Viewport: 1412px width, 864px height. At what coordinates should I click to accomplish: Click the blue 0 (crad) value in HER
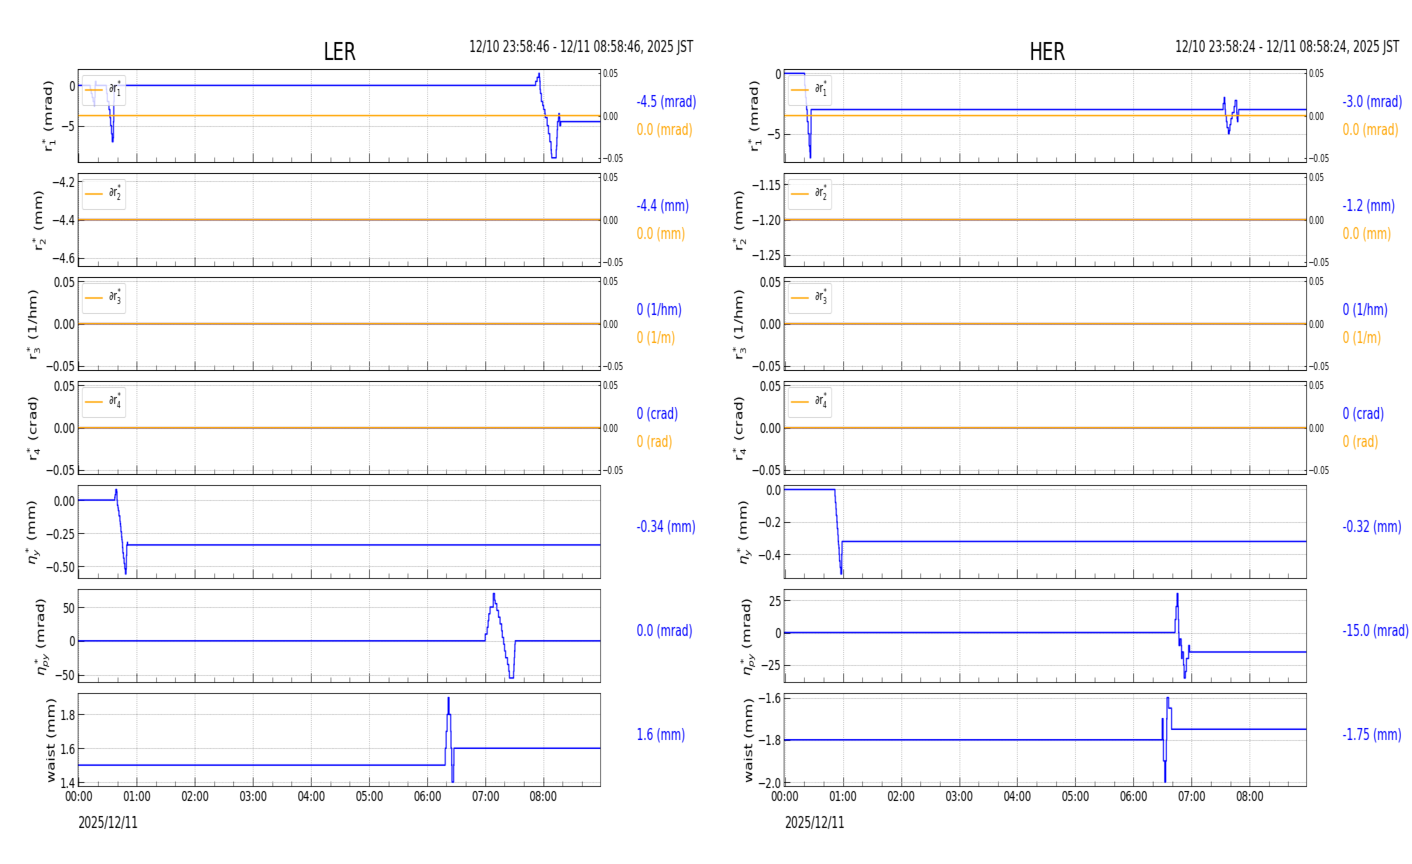[x=1363, y=414]
